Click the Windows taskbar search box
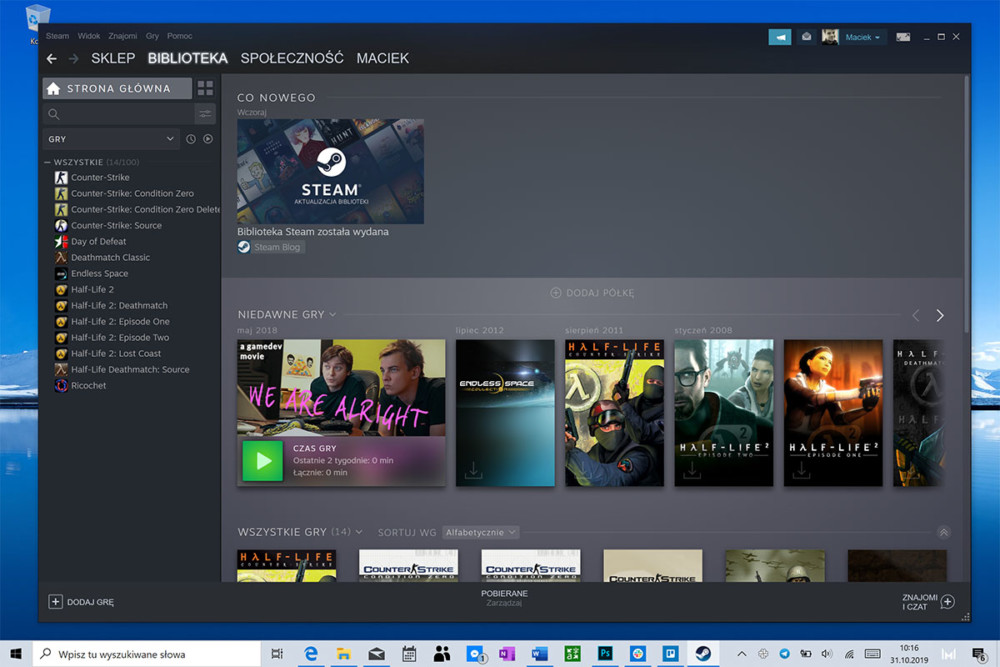1000x667 pixels. tap(147, 654)
